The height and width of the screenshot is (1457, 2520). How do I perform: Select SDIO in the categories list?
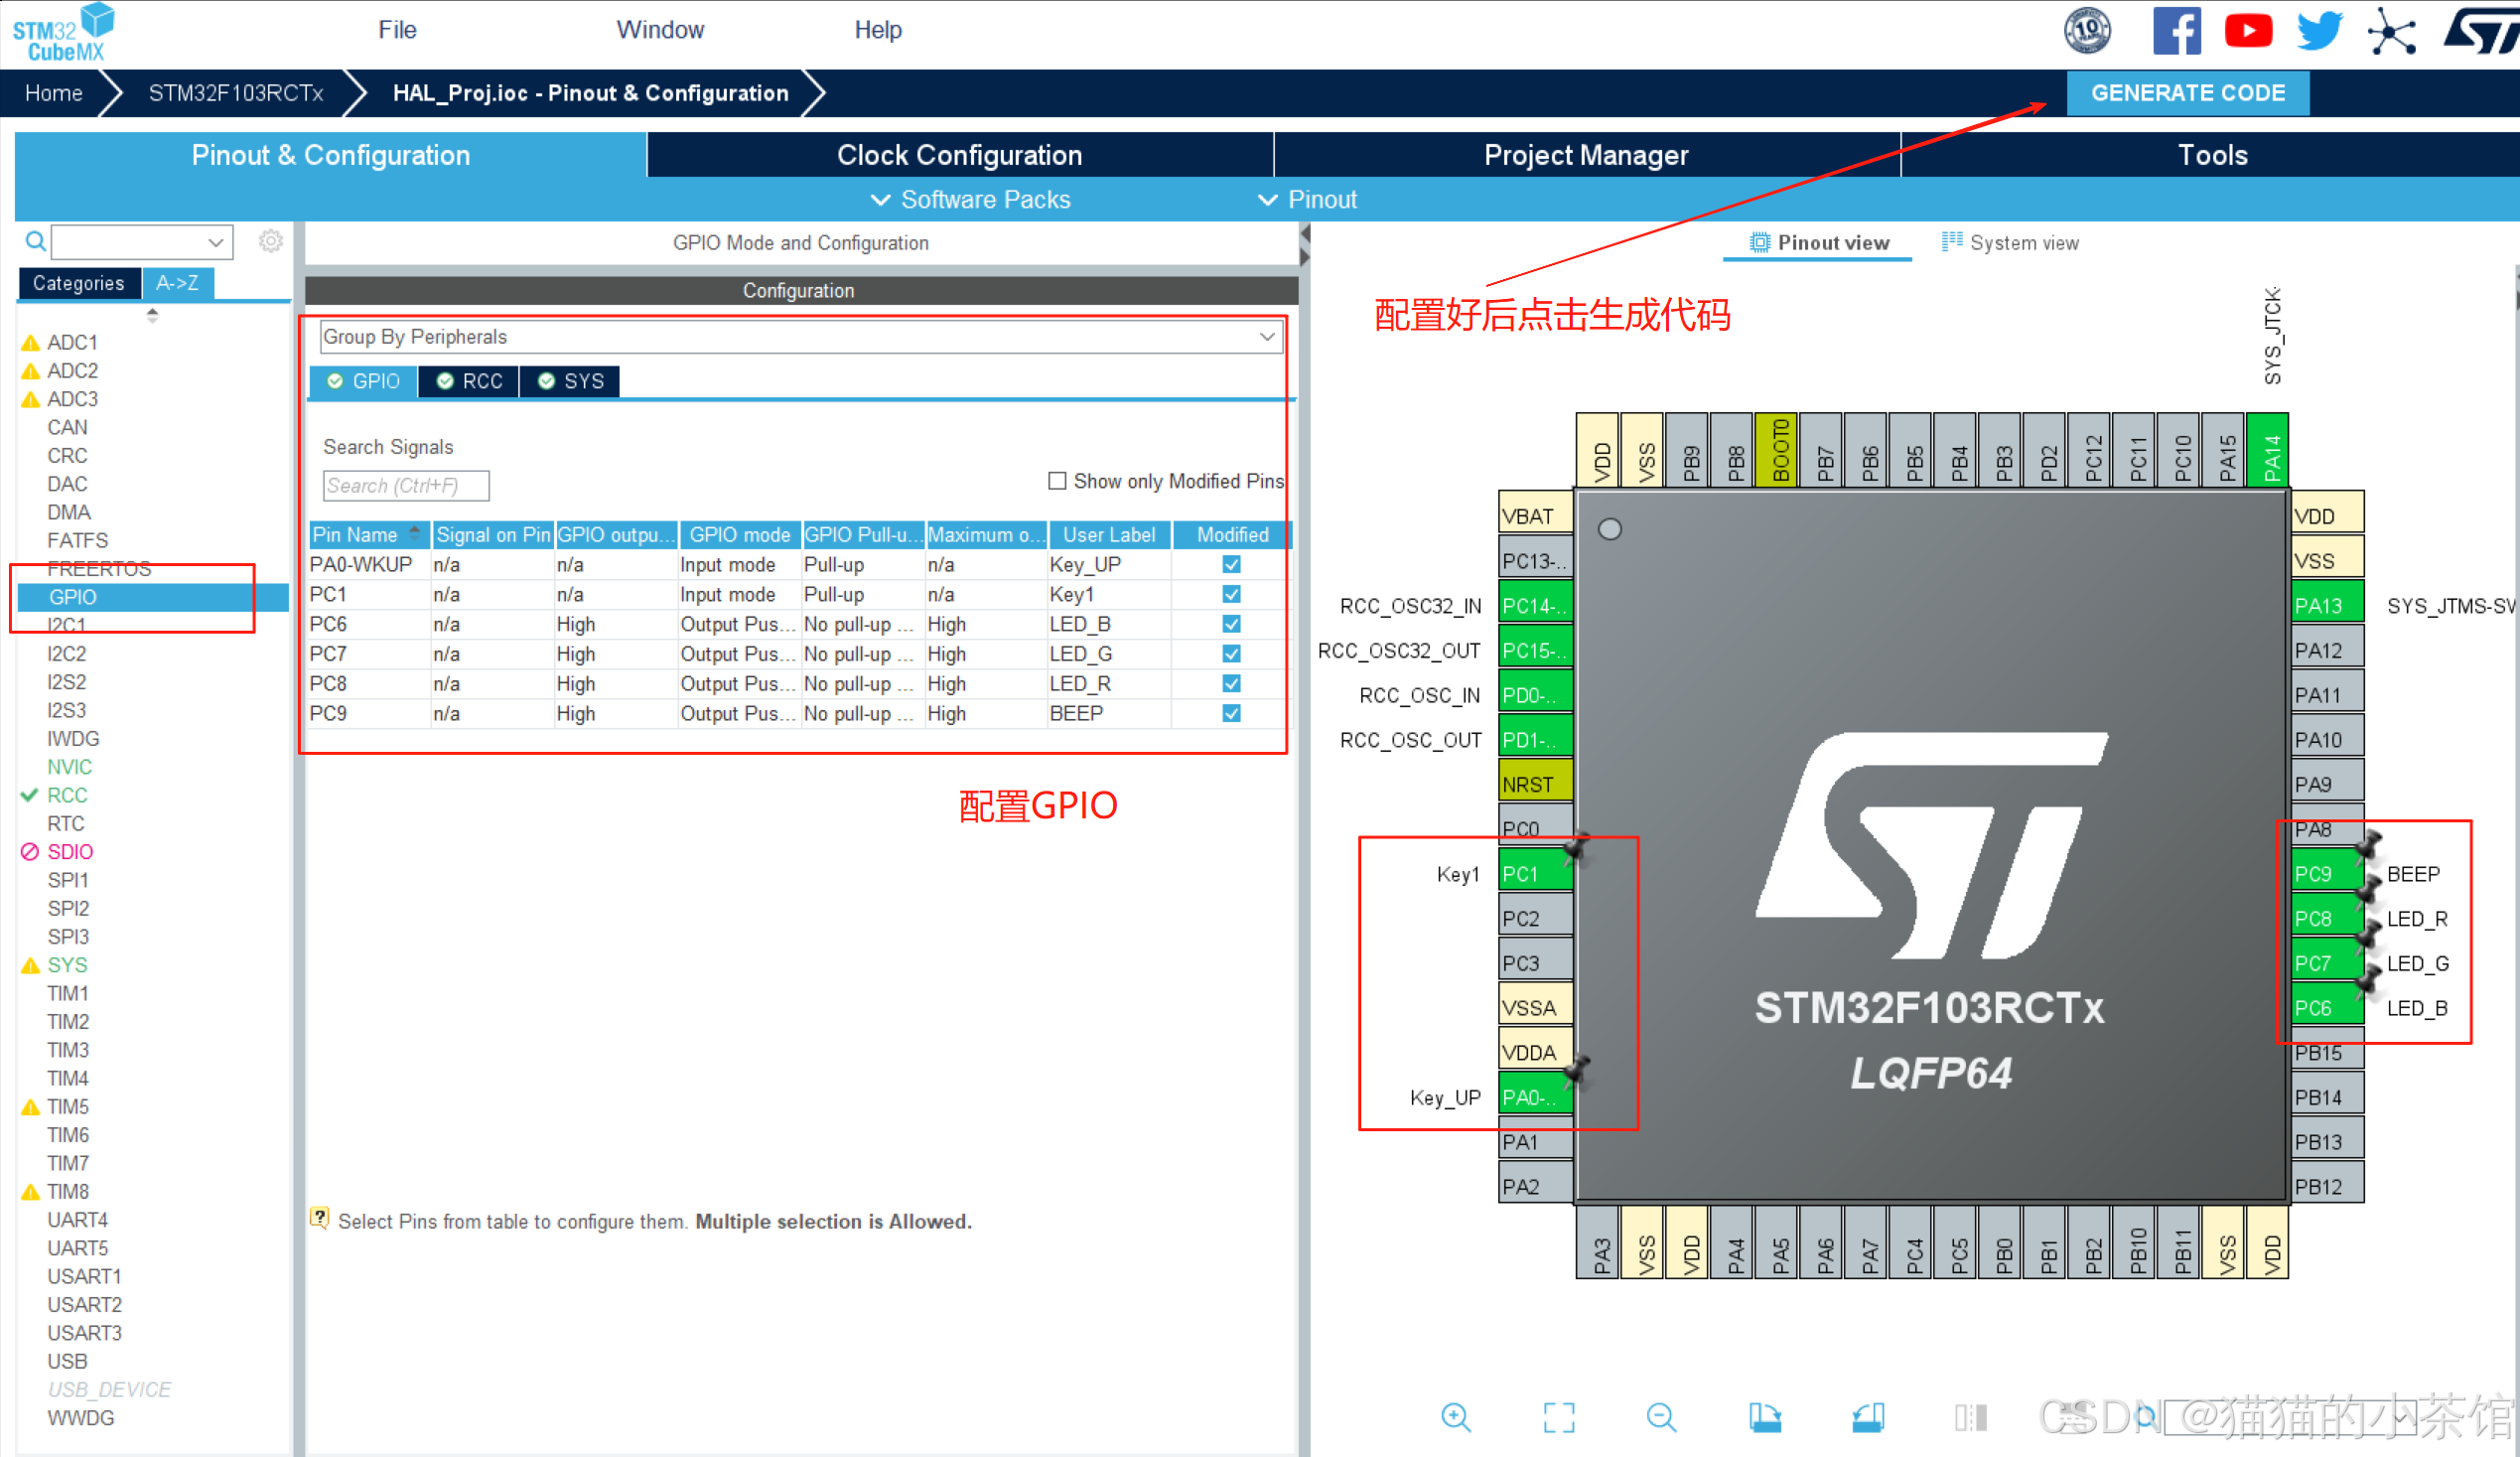tap(70, 852)
